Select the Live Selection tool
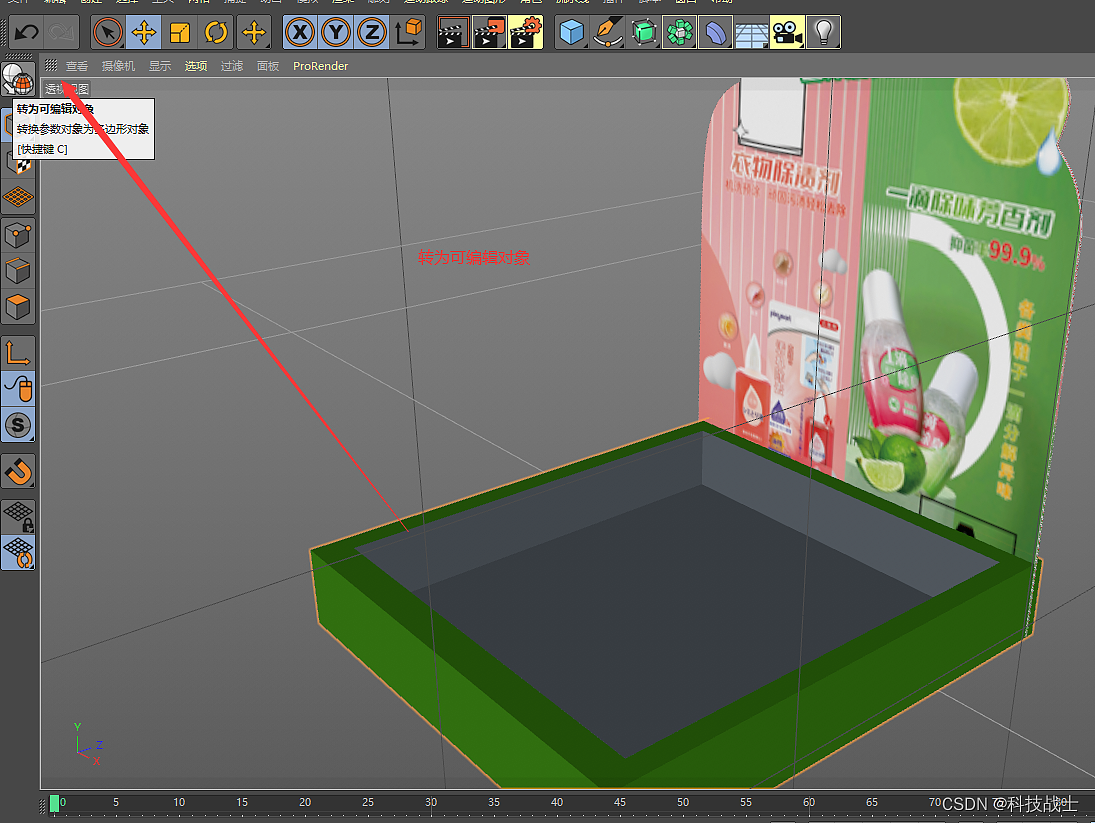1095x823 pixels. pos(108,32)
